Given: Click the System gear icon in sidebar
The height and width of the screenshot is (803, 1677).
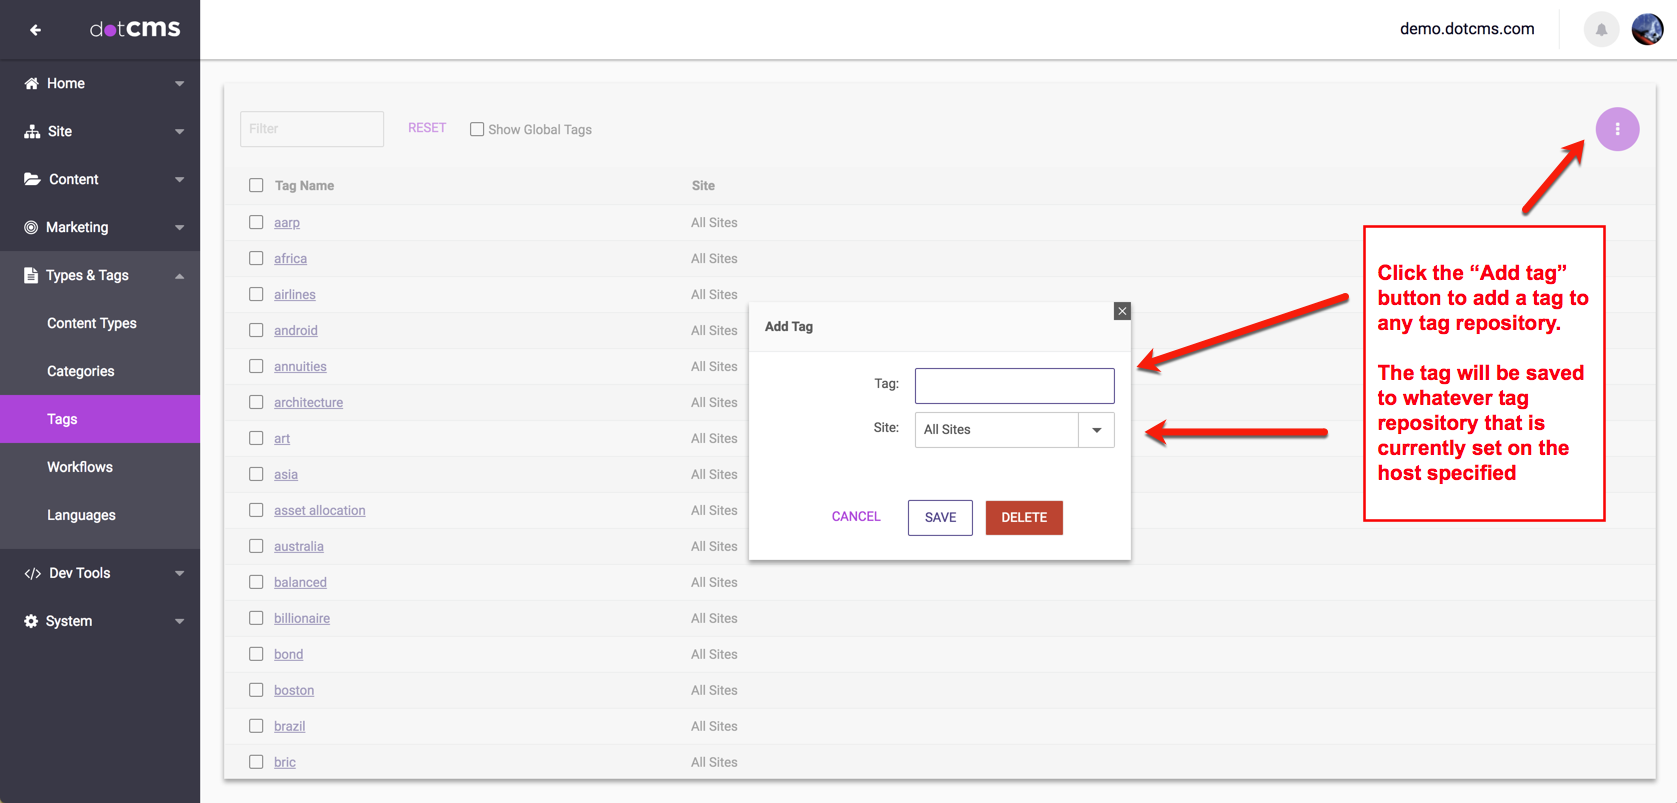Looking at the screenshot, I should pos(31,621).
